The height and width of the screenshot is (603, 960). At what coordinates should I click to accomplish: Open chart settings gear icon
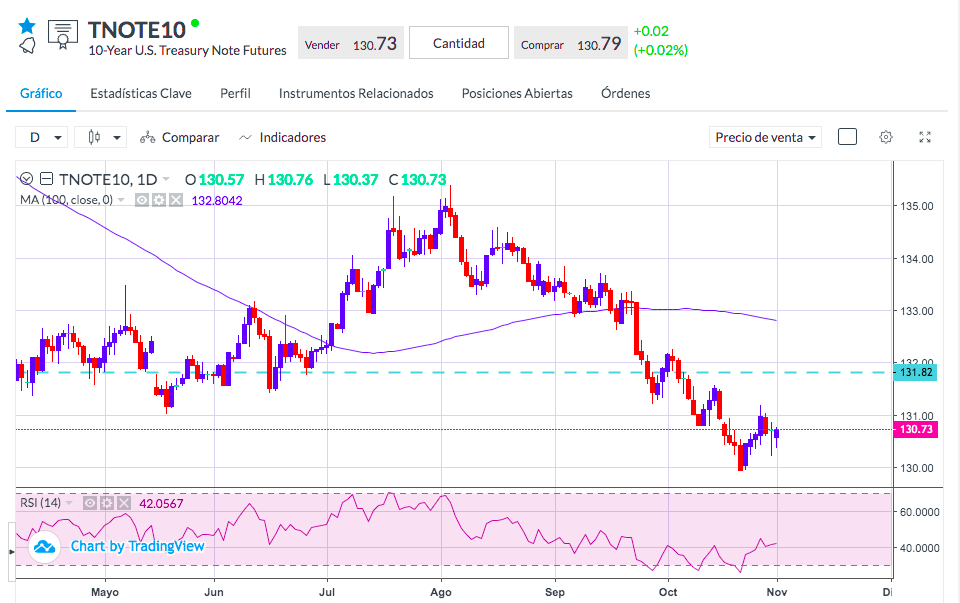(886, 137)
